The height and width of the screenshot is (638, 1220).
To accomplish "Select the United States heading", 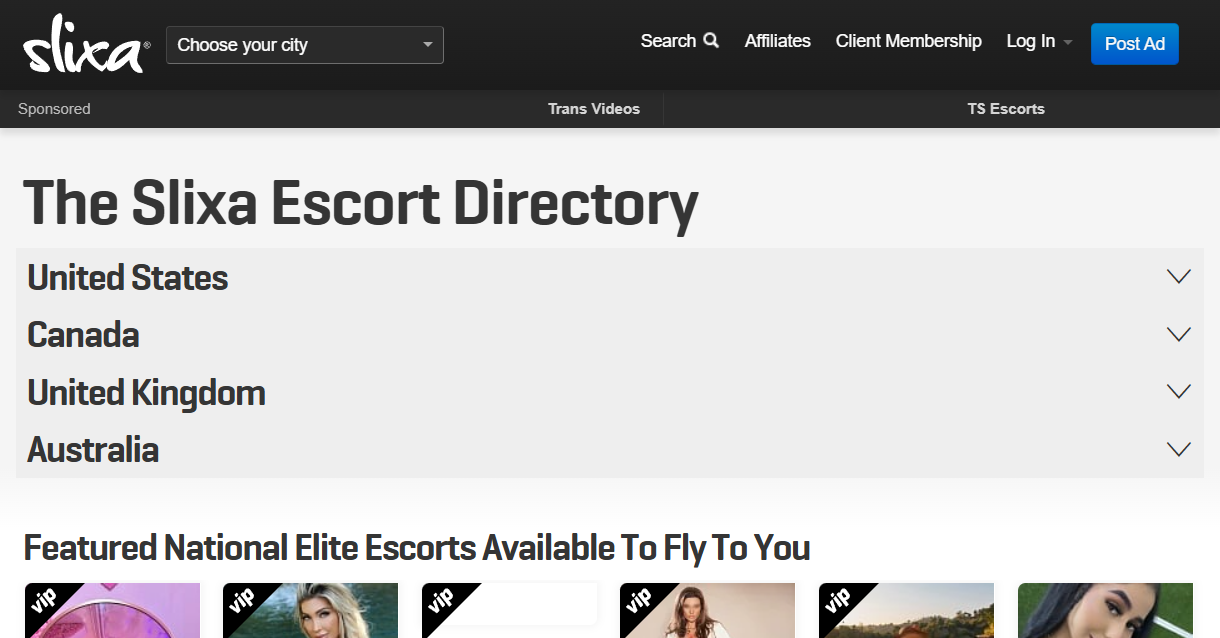I will [x=128, y=277].
